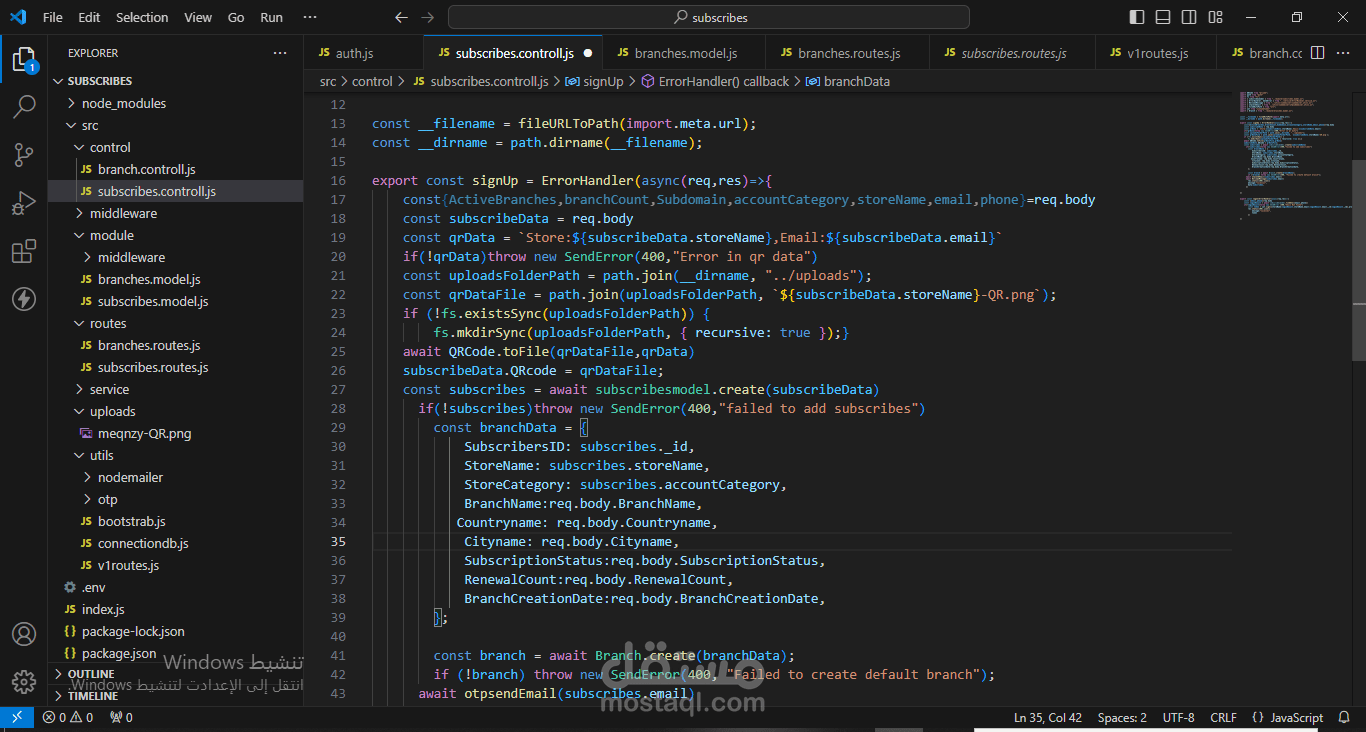Click the VS Code logo icon
Viewport: 1366px width, 732px height.
point(18,17)
